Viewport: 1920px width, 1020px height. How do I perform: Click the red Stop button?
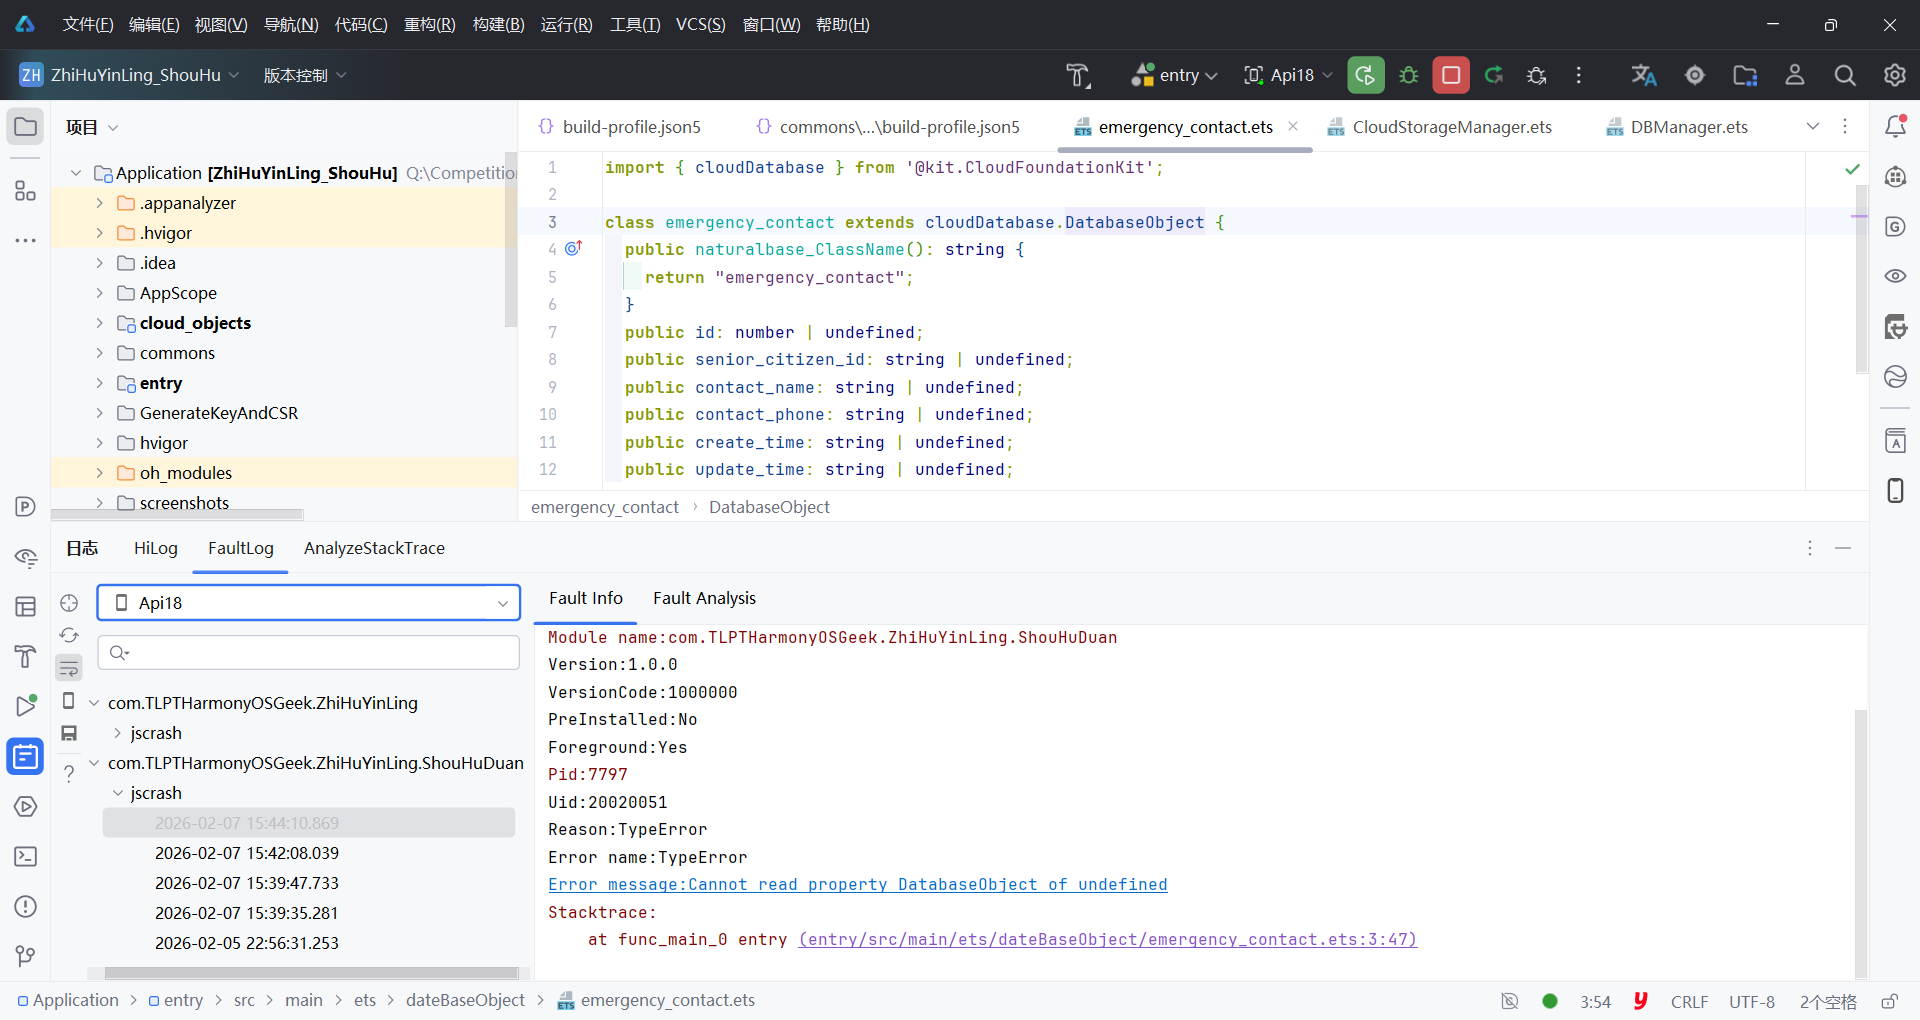tap(1450, 75)
